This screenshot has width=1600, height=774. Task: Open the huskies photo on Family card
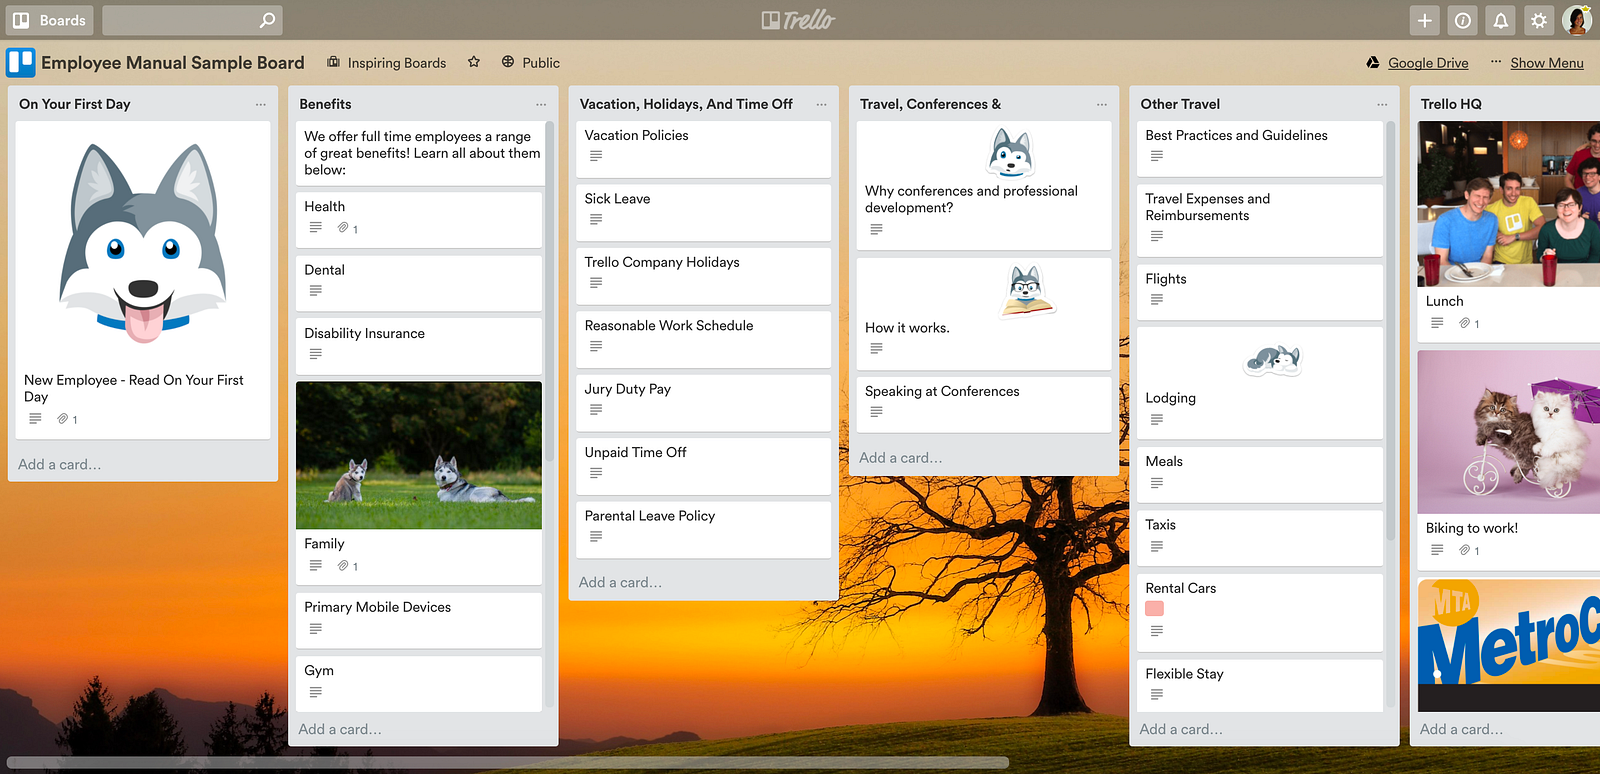[x=419, y=455]
